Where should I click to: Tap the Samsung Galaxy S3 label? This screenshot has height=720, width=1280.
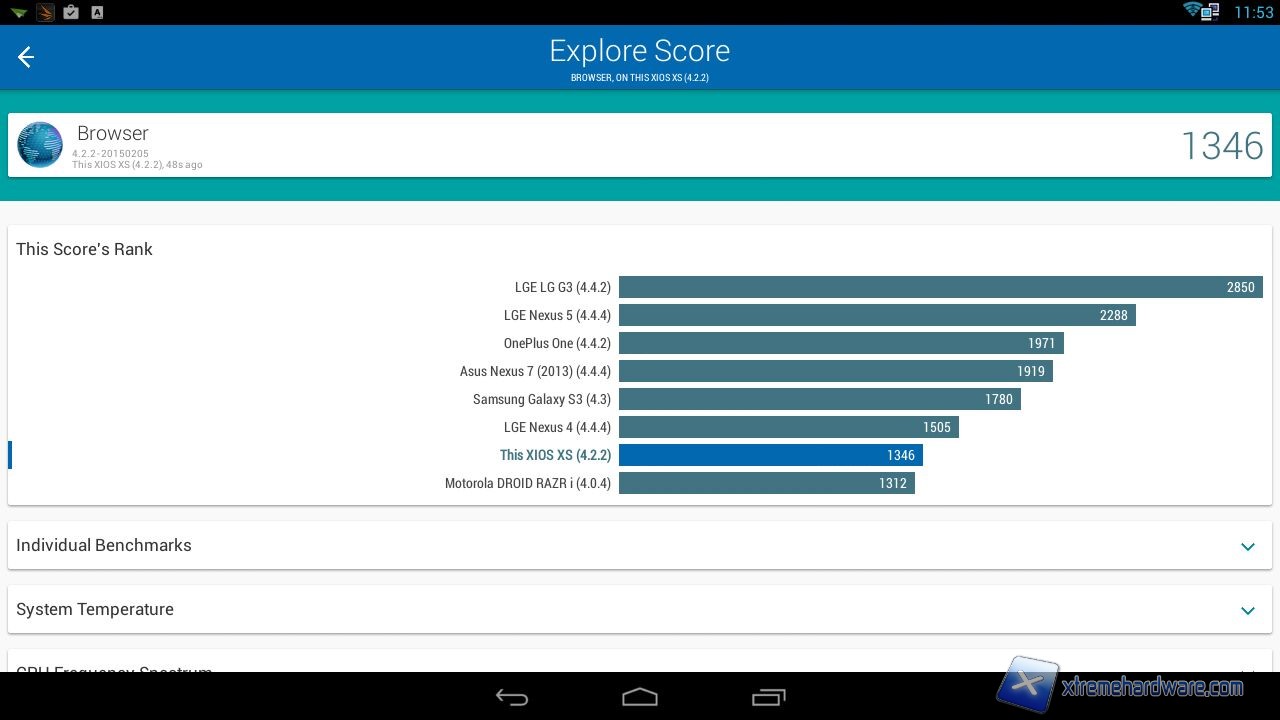(541, 399)
